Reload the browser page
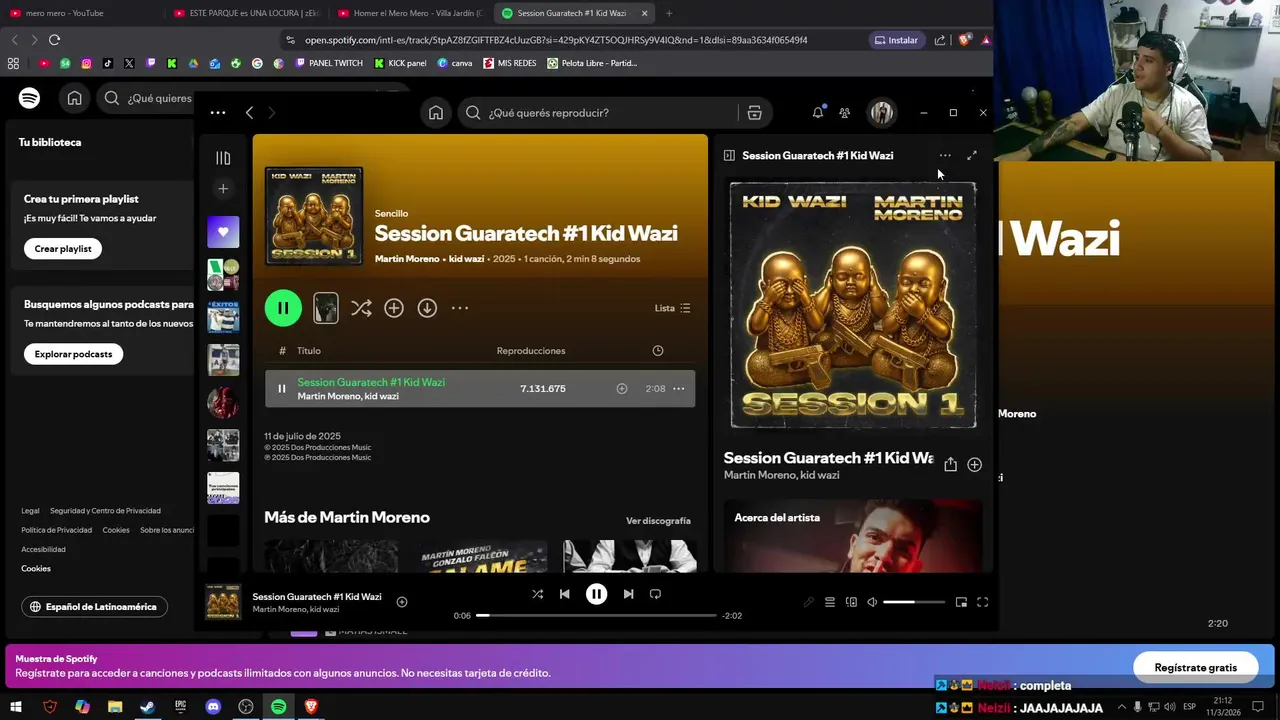Image resolution: width=1280 pixels, height=720 pixels. (x=54, y=40)
